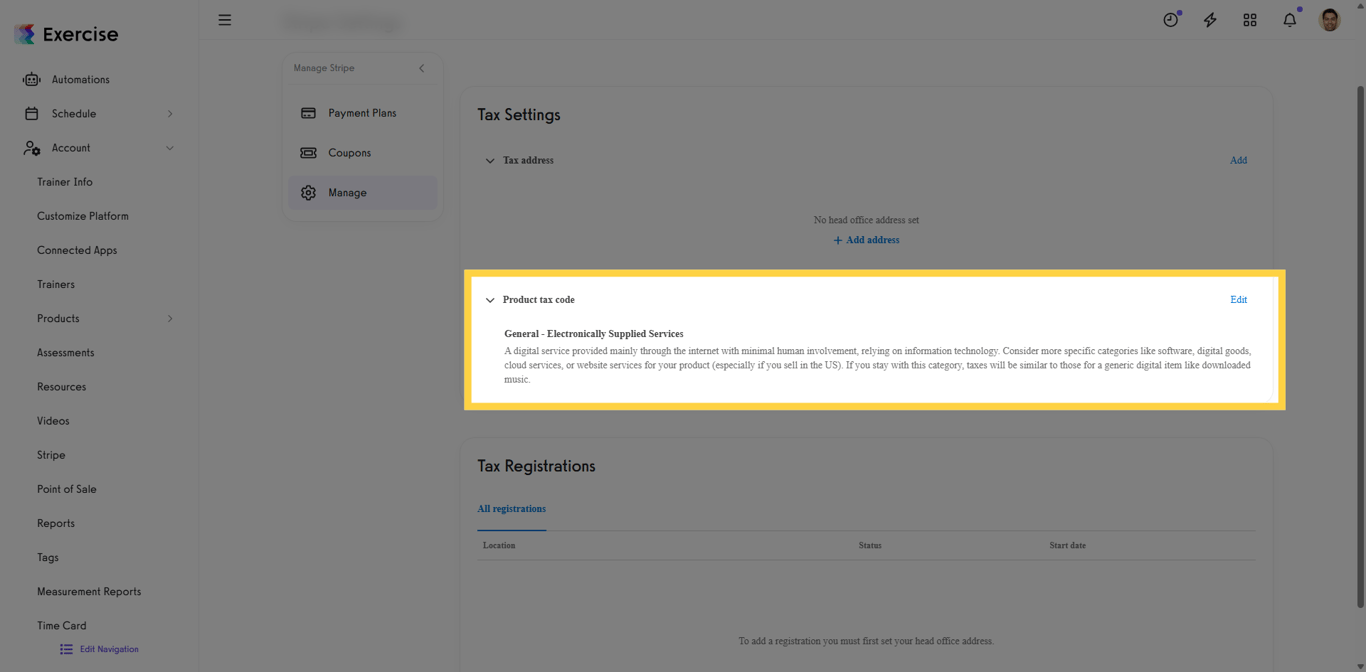Open the apps grid icon
Image resolution: width=1366 pixels, height=672 pixels.
point(1250,18)
